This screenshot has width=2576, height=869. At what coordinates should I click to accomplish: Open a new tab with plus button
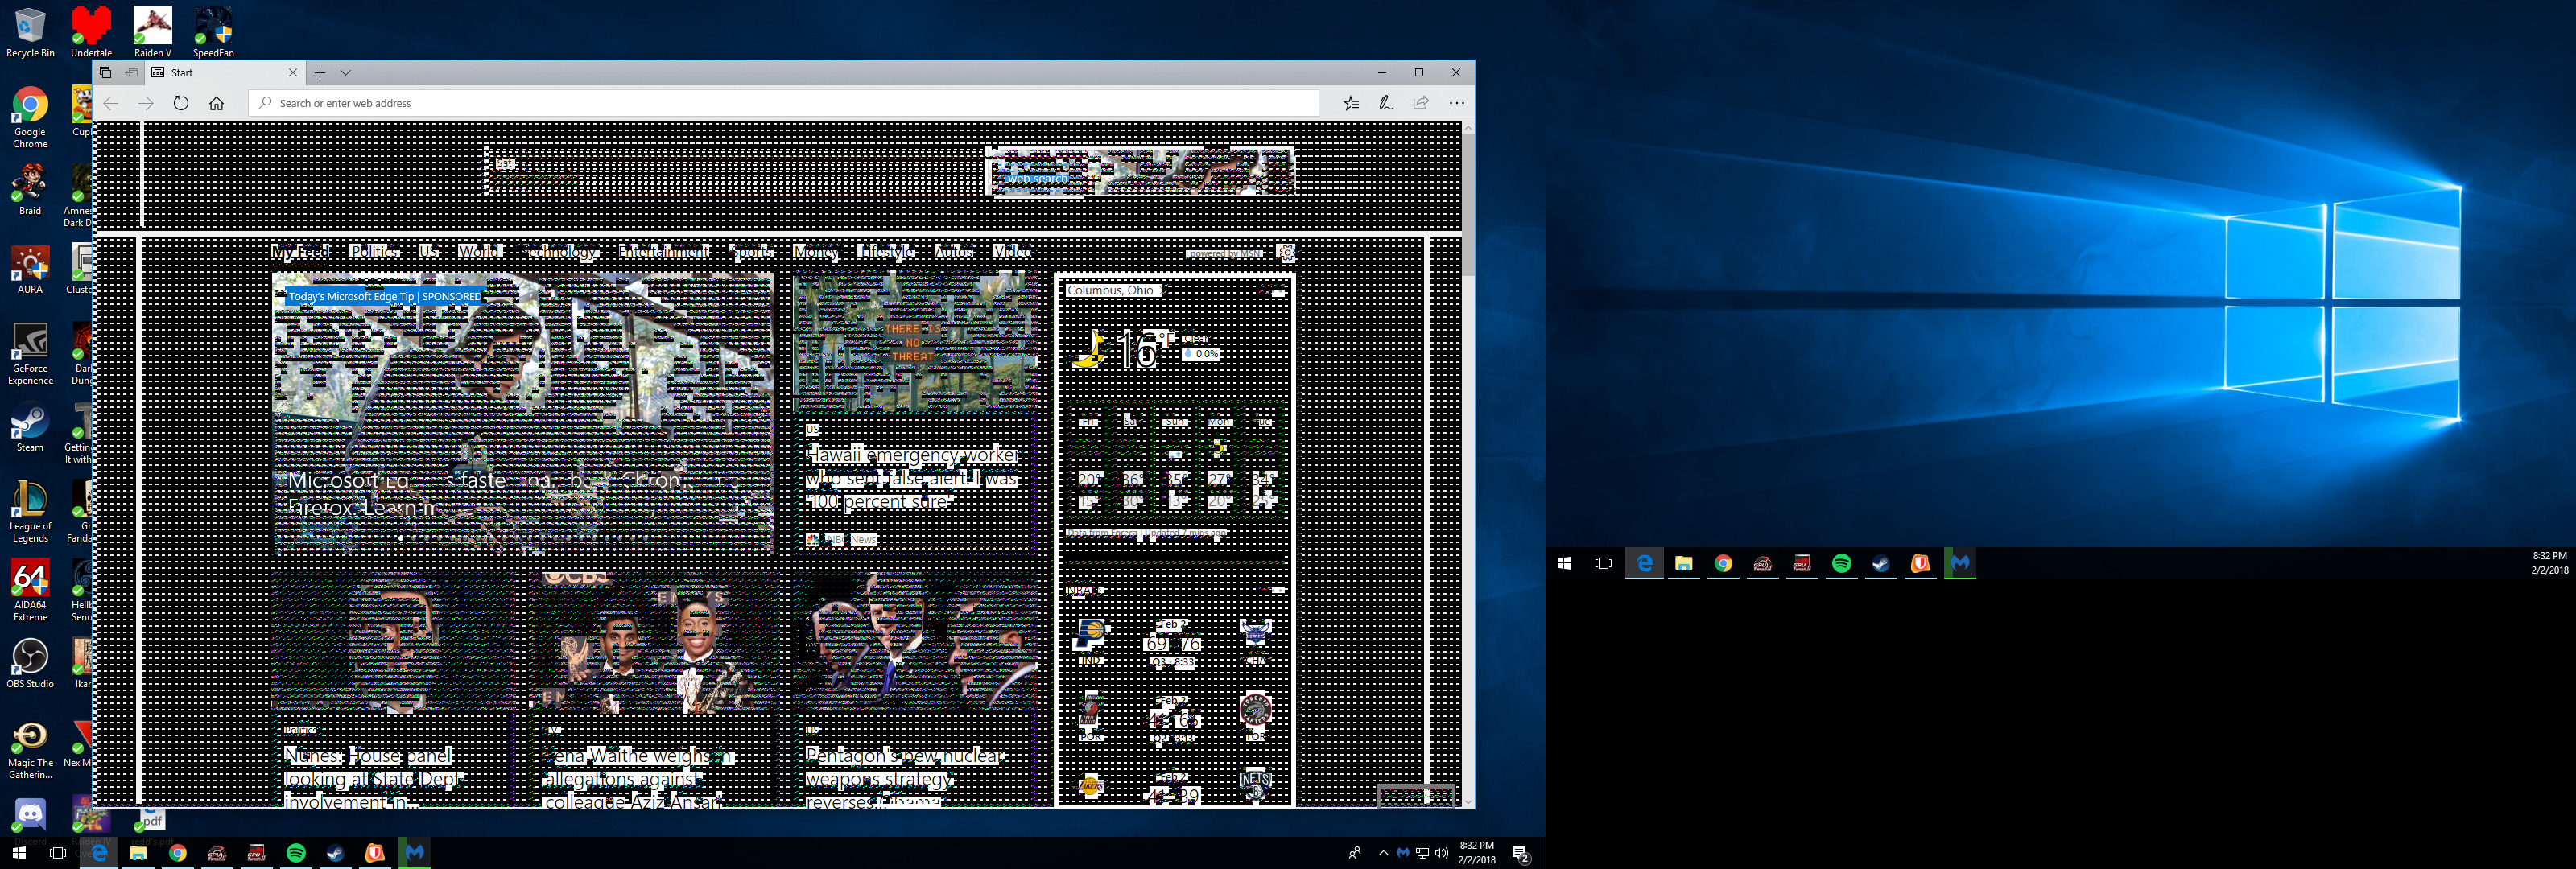[x=320, y=73]
